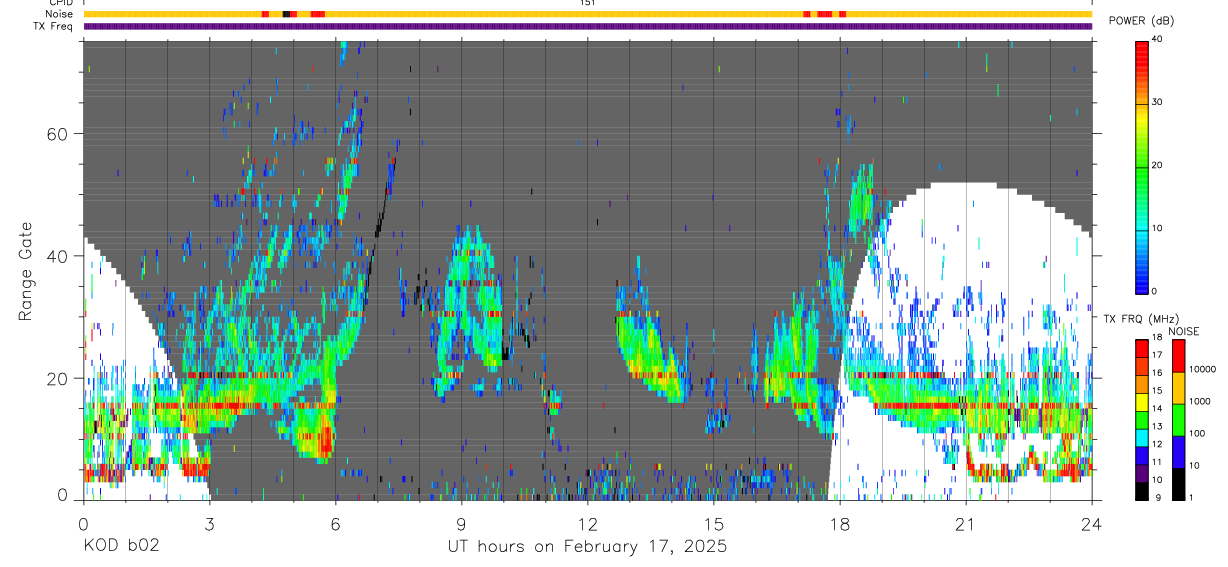Click x-axis tick label '9'

tap(462, 524)
